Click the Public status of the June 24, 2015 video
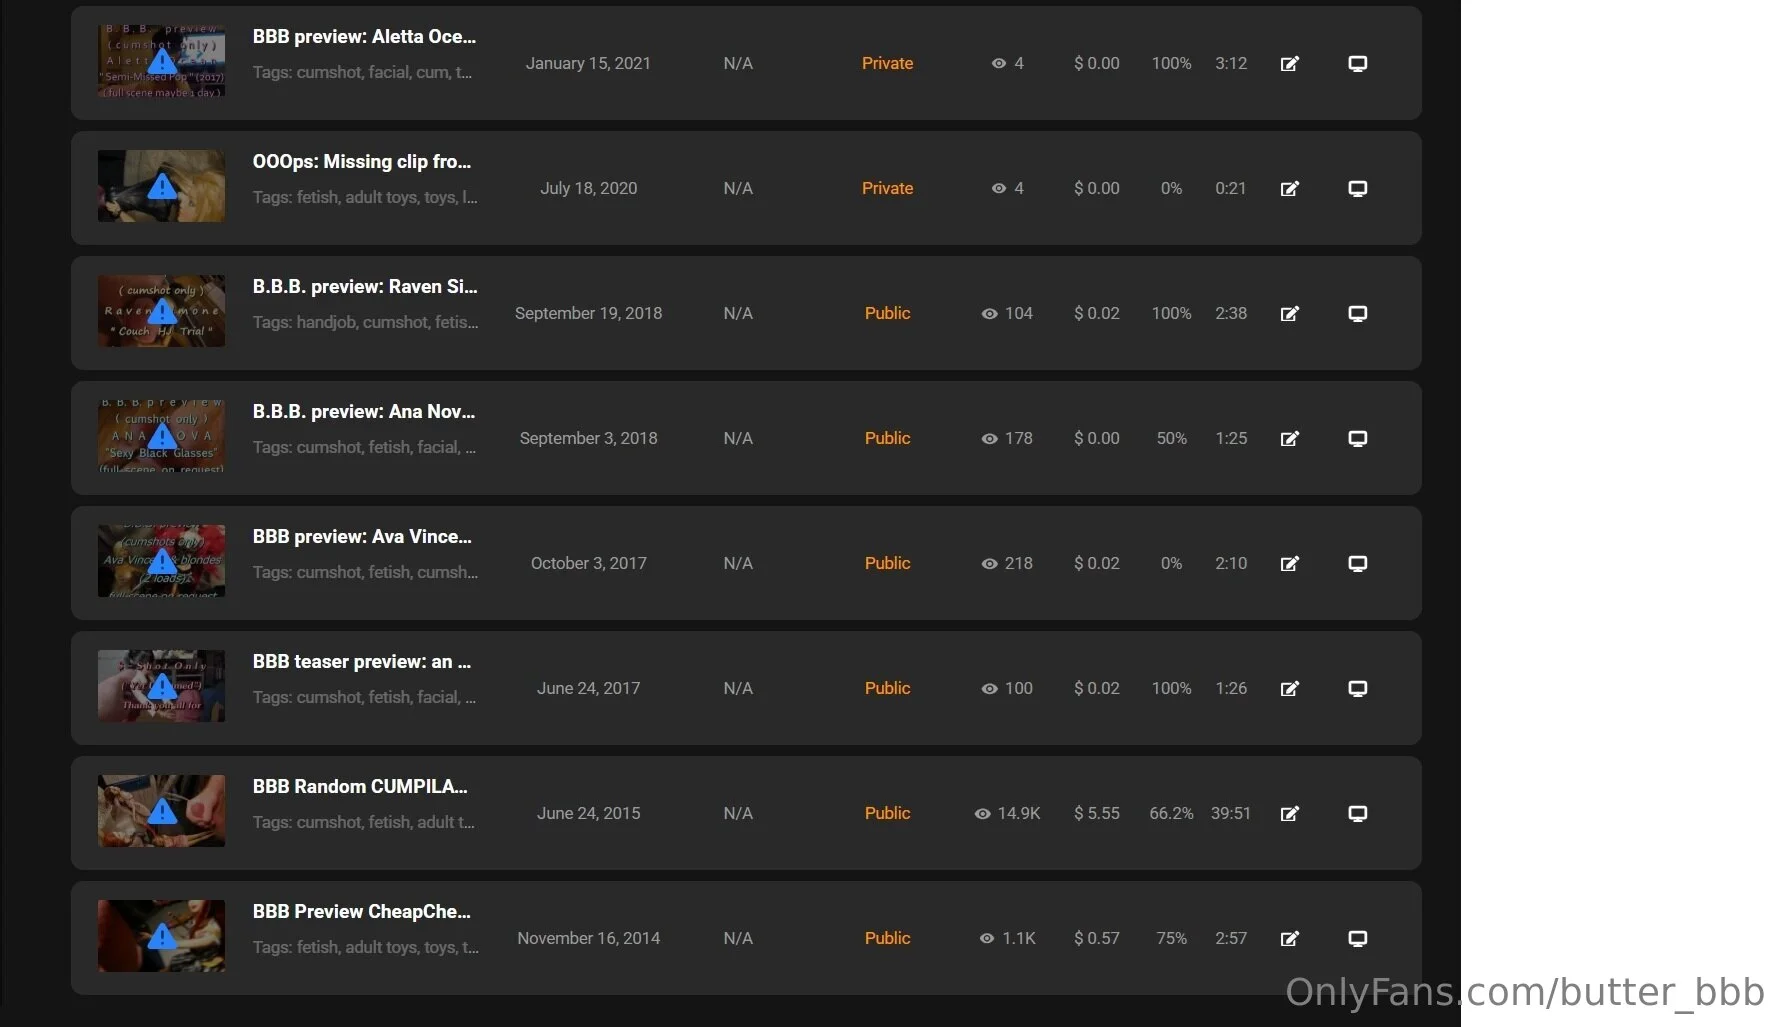Screen dimensions: 1779x1027 tap(887, 813)
